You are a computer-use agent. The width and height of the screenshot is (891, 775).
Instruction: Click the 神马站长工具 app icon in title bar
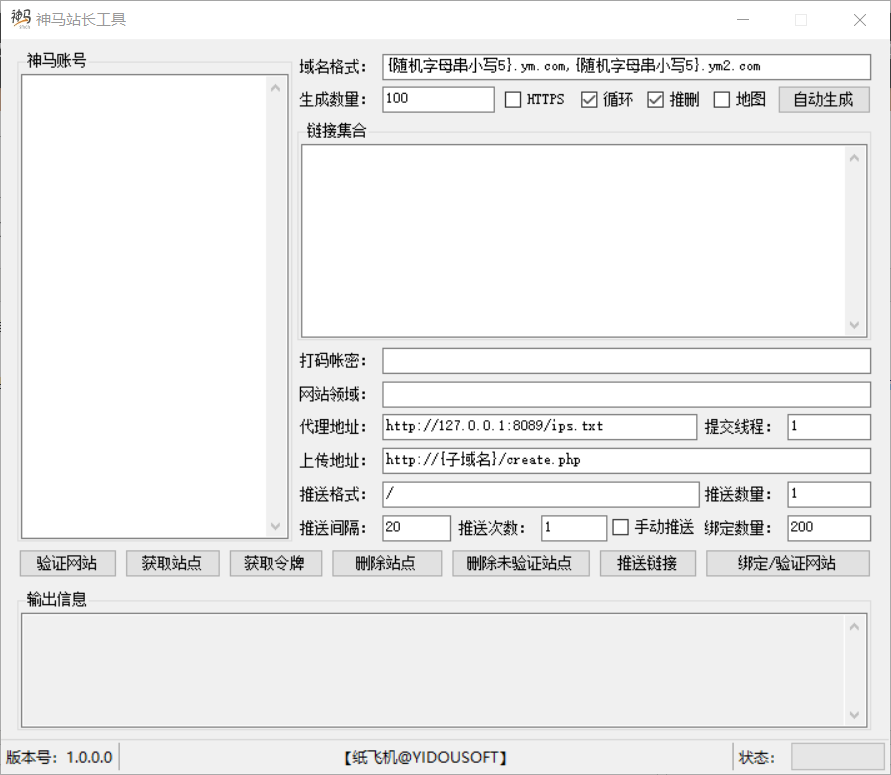pos(21,19)
